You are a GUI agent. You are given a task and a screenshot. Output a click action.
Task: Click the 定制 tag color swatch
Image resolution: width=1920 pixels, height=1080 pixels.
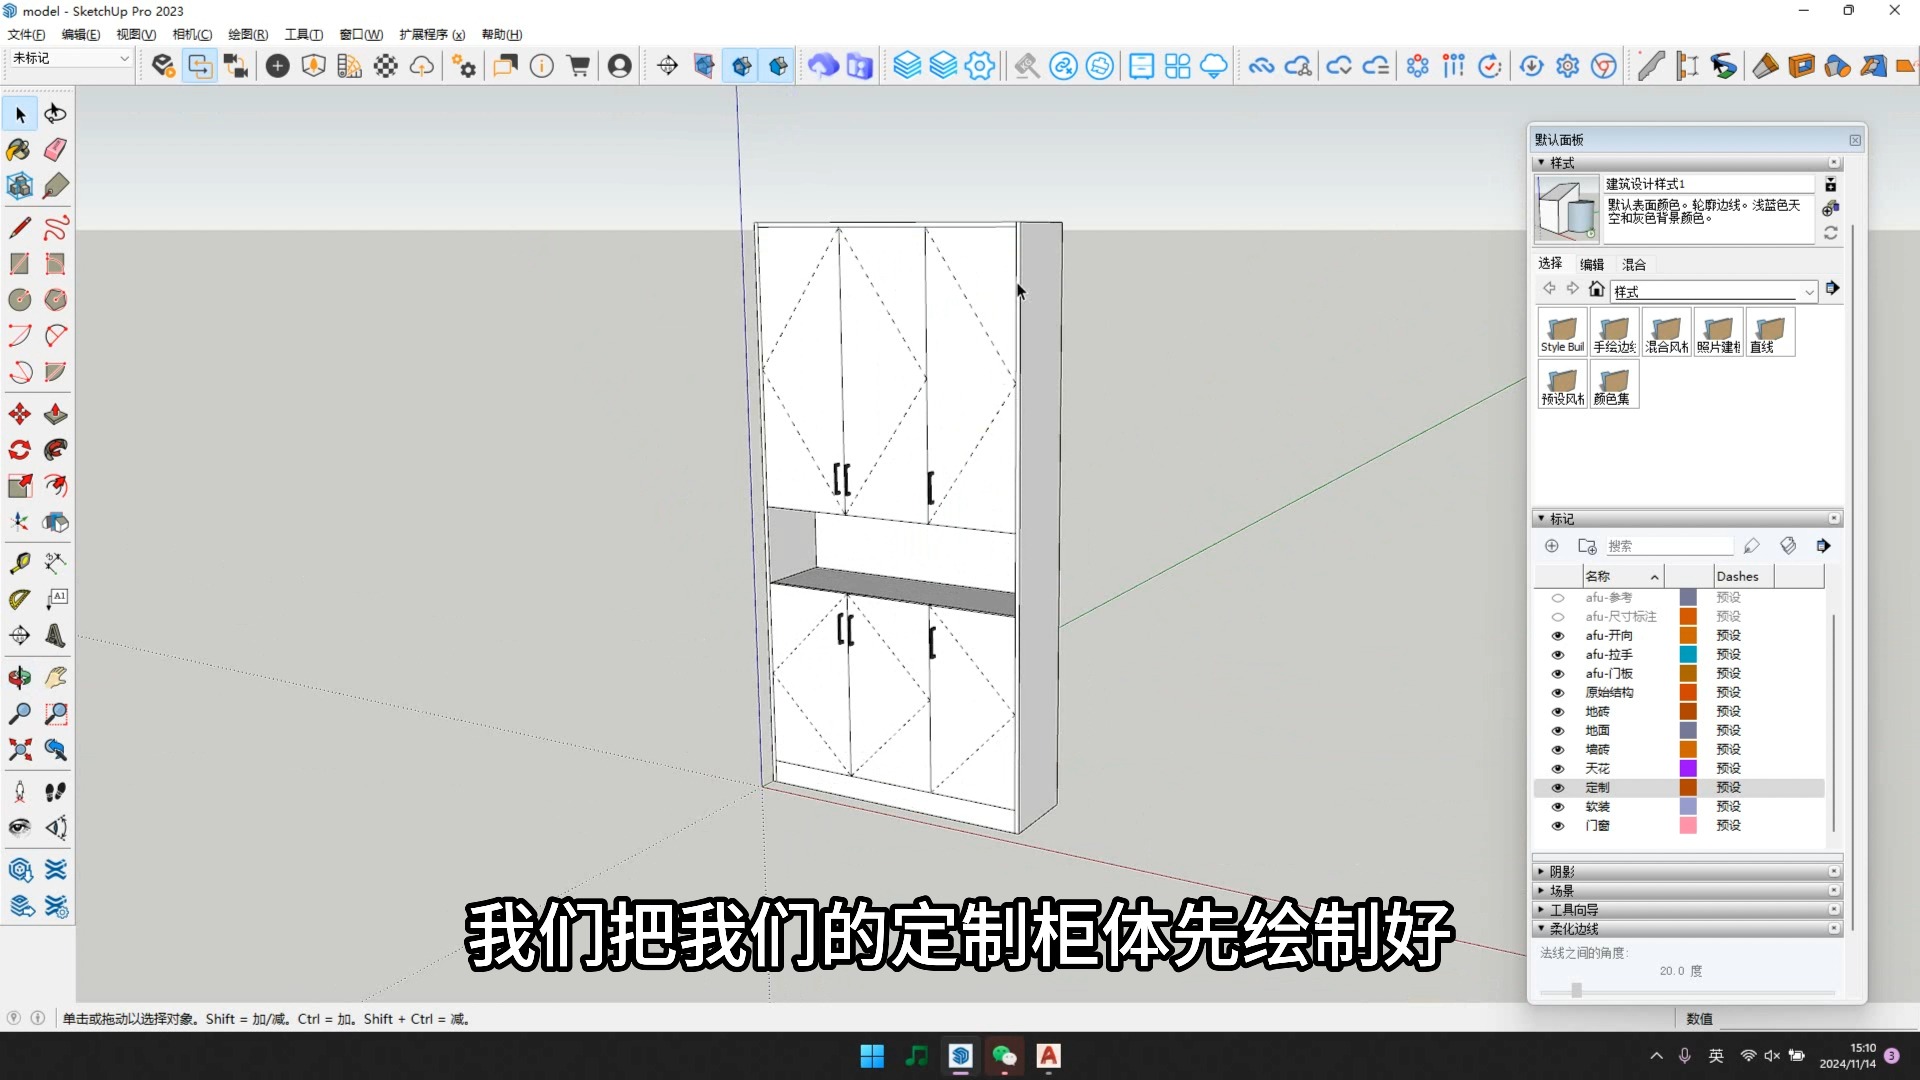click(1688, 788)
